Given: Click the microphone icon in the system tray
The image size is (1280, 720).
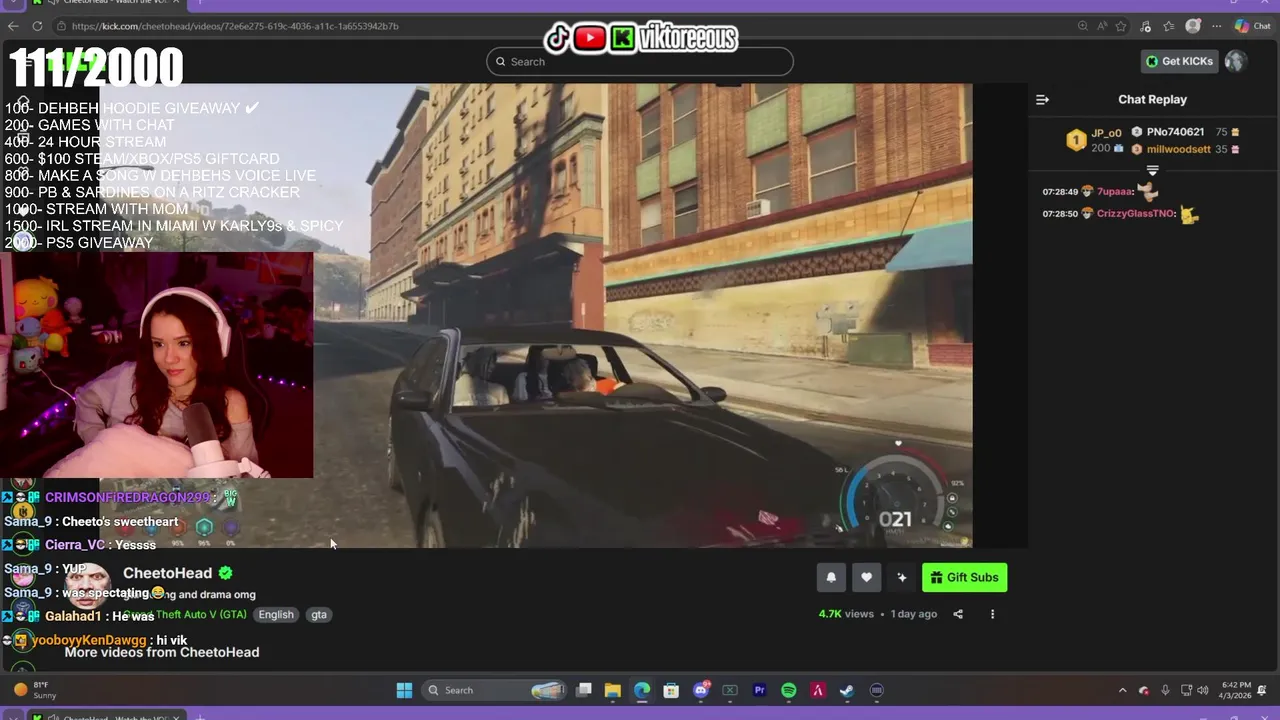Looking at the screenshot, I should [x=1165, y=690].
